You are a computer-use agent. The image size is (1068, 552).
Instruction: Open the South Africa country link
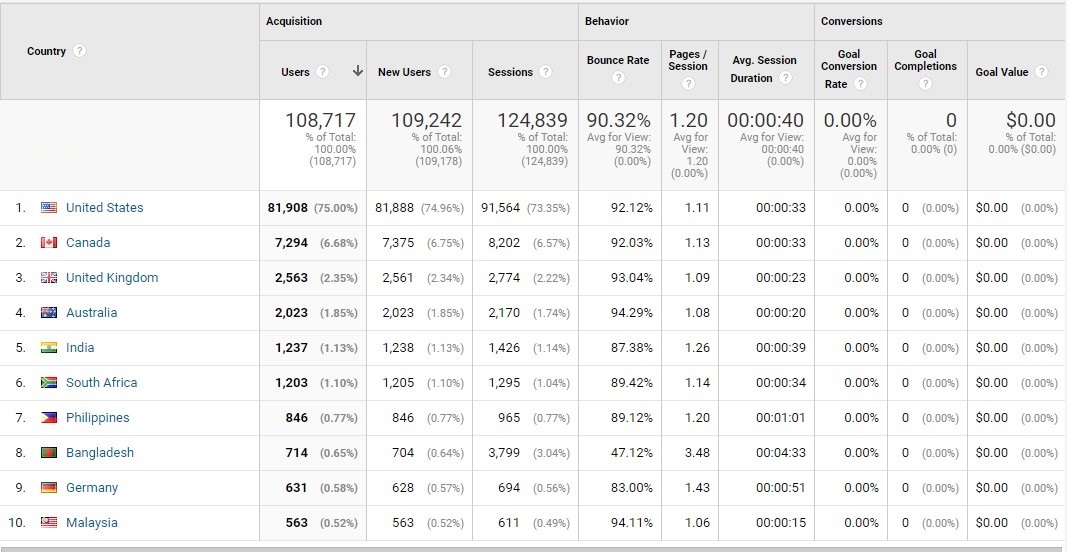(101, 383)
